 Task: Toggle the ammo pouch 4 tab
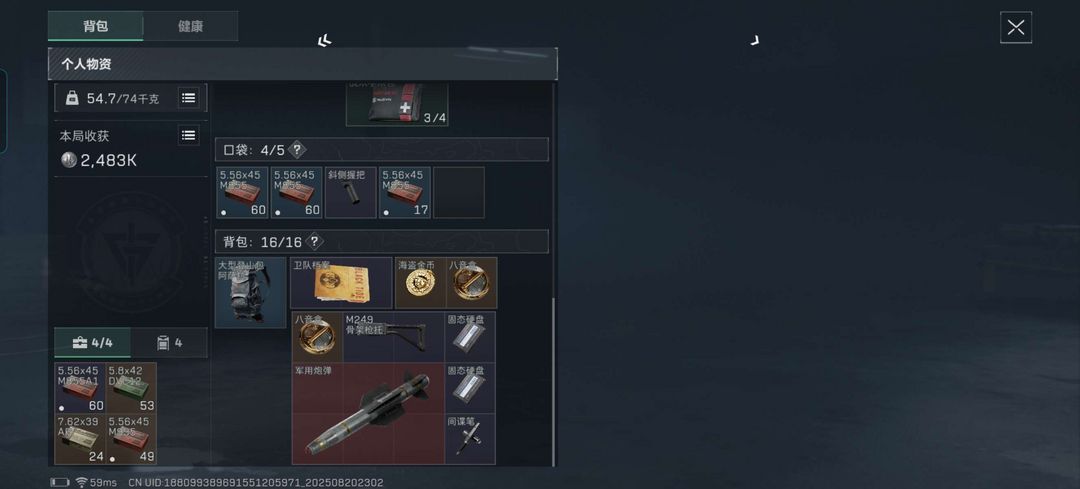(169, 342)
